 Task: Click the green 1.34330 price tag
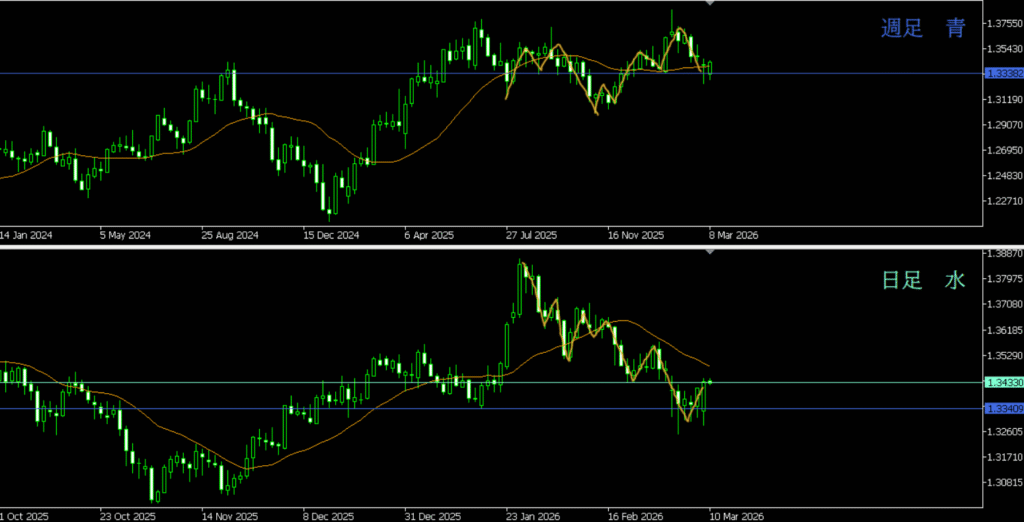point(1003,382)
